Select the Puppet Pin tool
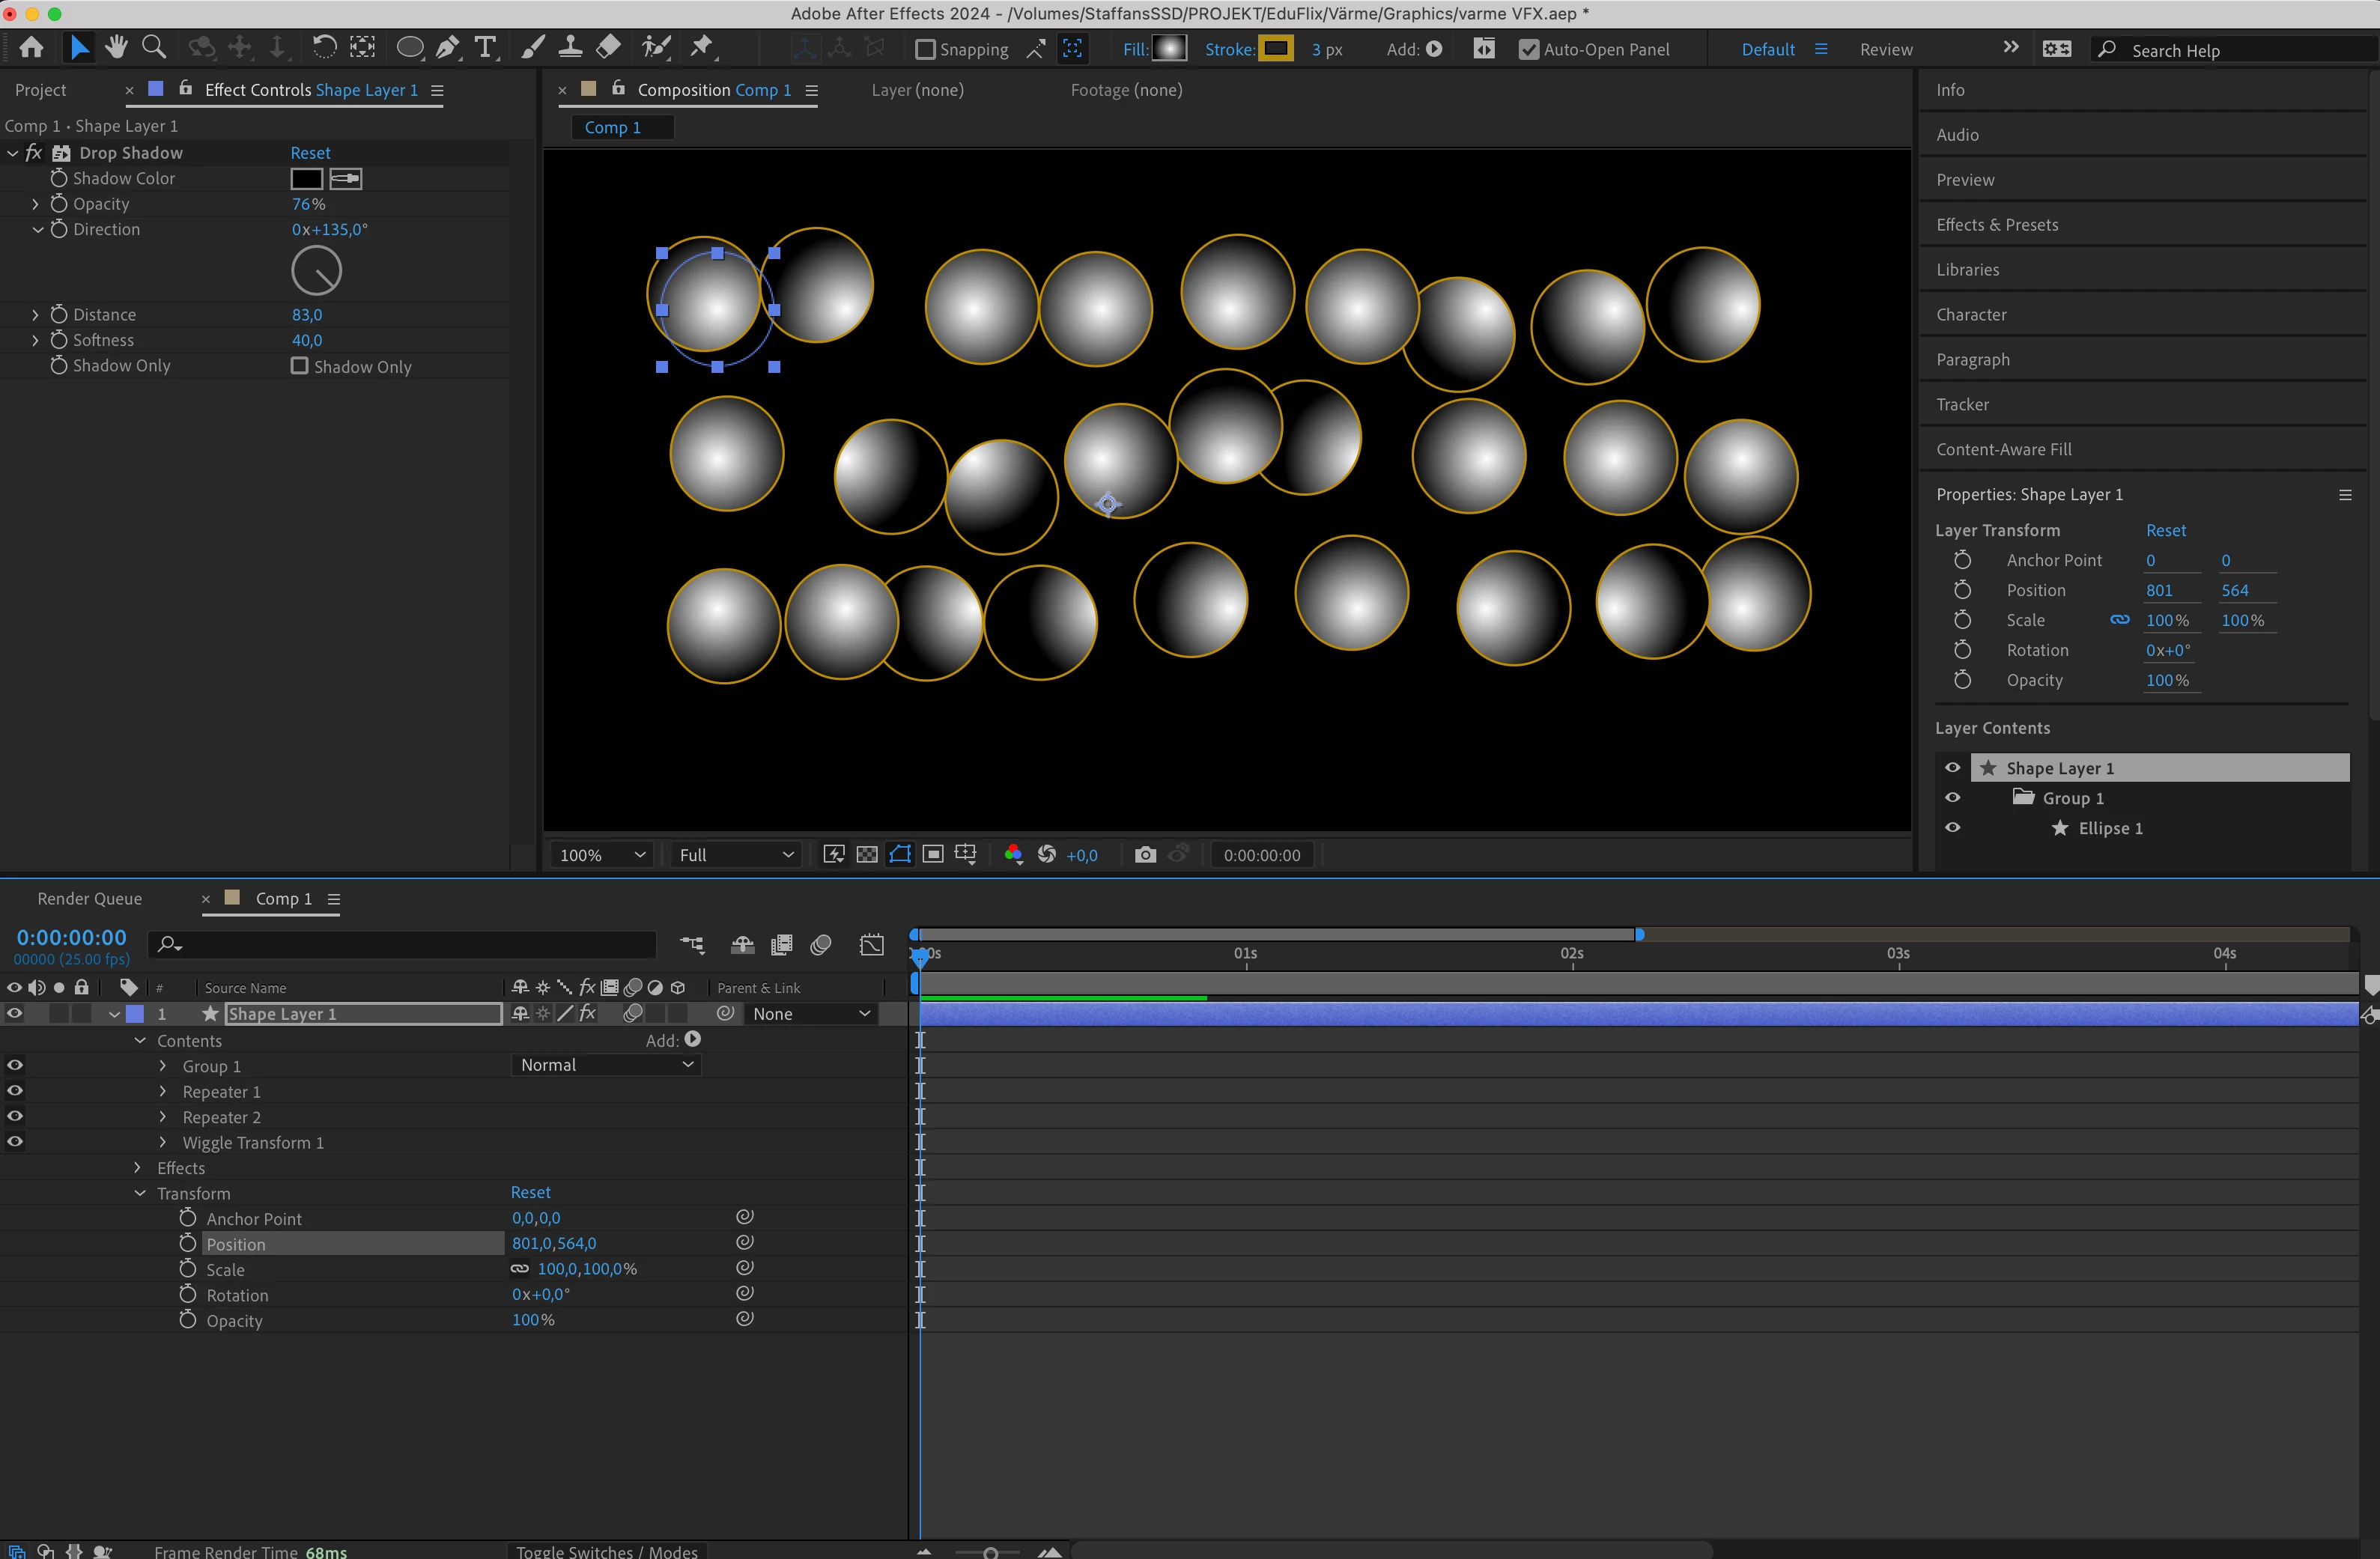2380x1559 pixels. point(702,47)
